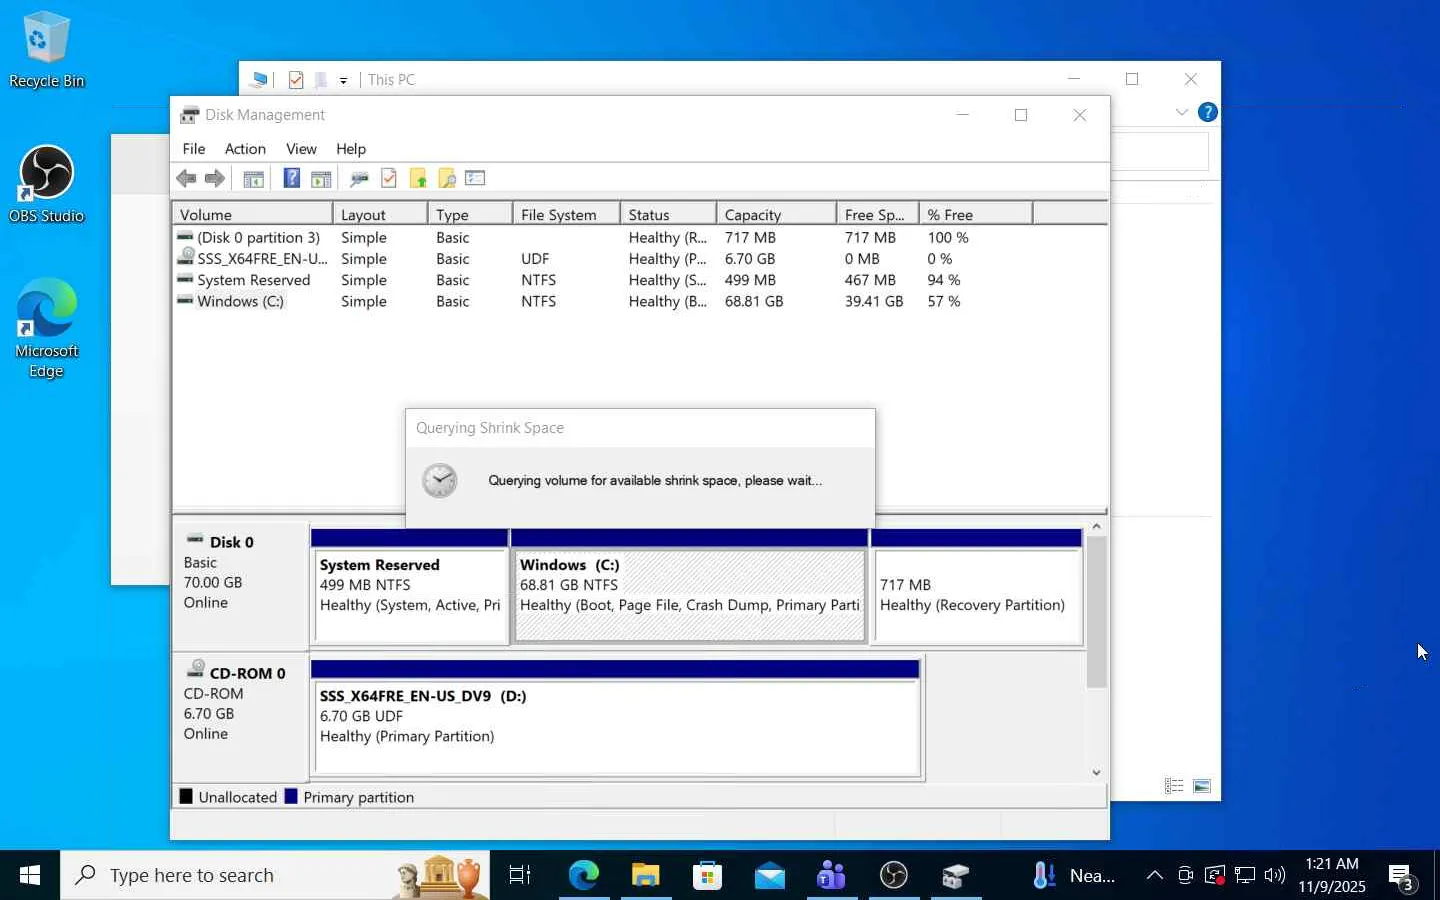The height and width of the screenshot is (900, 1440).
Task: Select the Windows (C:) volume row
Action: point(640,301)
